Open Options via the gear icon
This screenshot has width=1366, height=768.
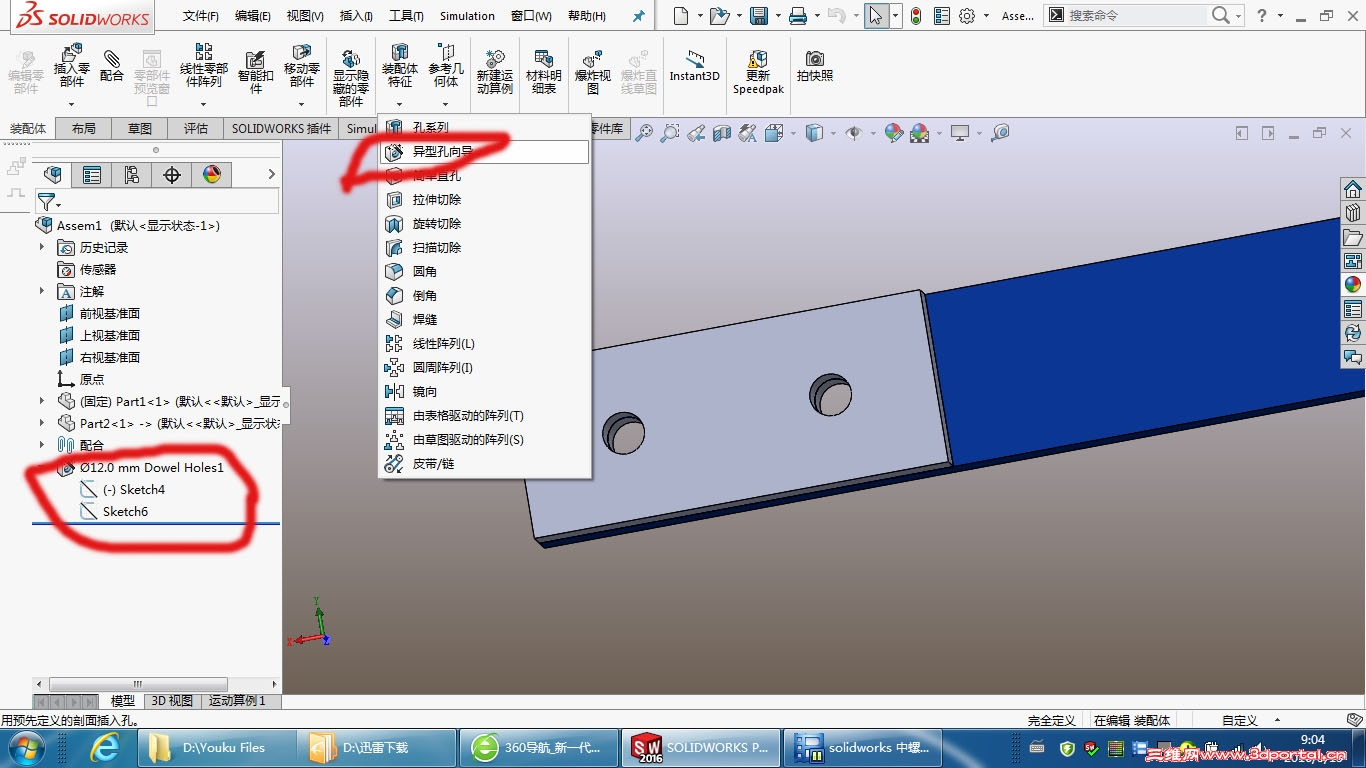click(x=967, y=16)
